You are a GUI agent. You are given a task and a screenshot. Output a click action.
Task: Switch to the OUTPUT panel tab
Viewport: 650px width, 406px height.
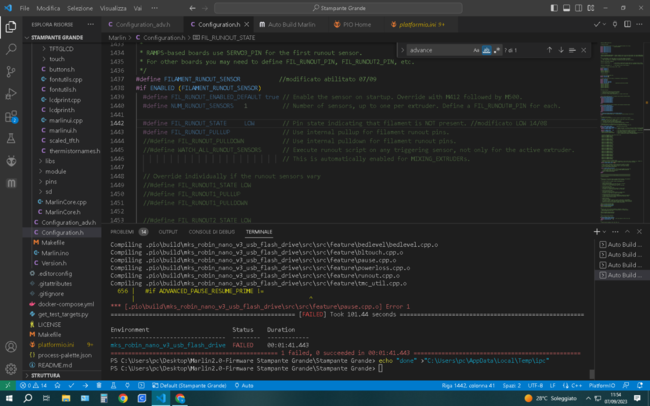[x=168, y=231]
